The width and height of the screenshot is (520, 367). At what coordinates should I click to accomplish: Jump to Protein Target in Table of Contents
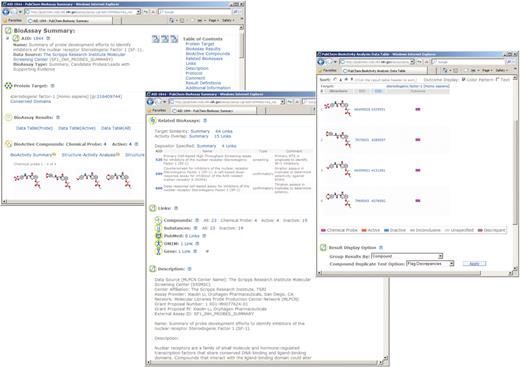click(x=200, y=44)
